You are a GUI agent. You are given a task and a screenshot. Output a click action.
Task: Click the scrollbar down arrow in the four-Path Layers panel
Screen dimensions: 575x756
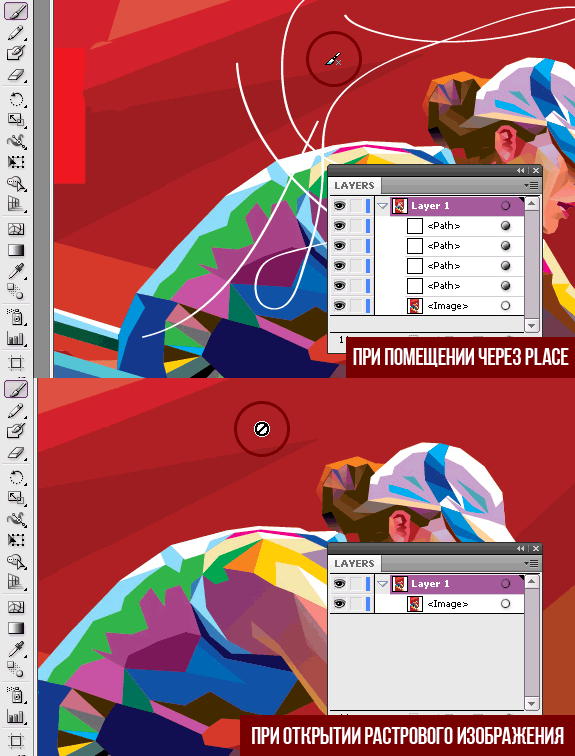point(532,326)
